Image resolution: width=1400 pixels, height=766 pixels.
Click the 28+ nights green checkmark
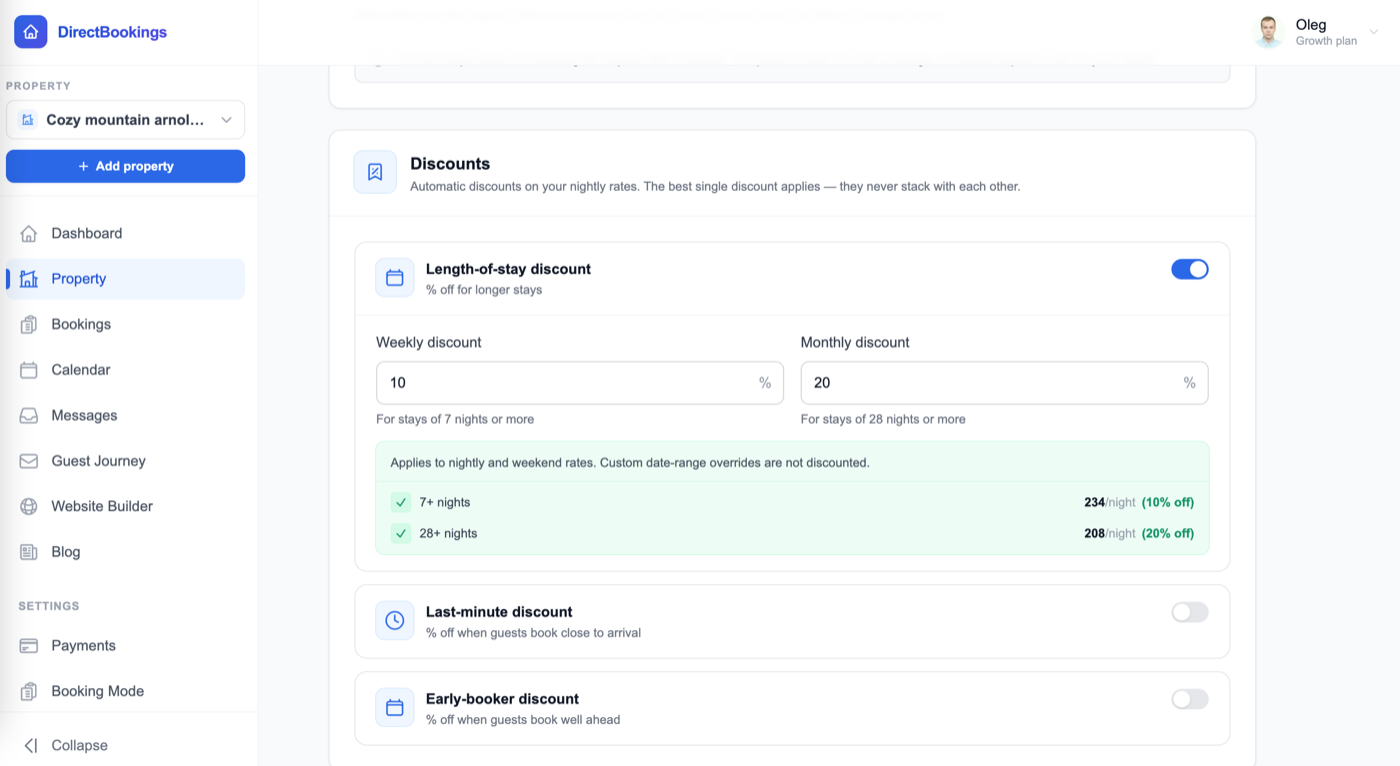pyautogui.click(x=401, y=533)
